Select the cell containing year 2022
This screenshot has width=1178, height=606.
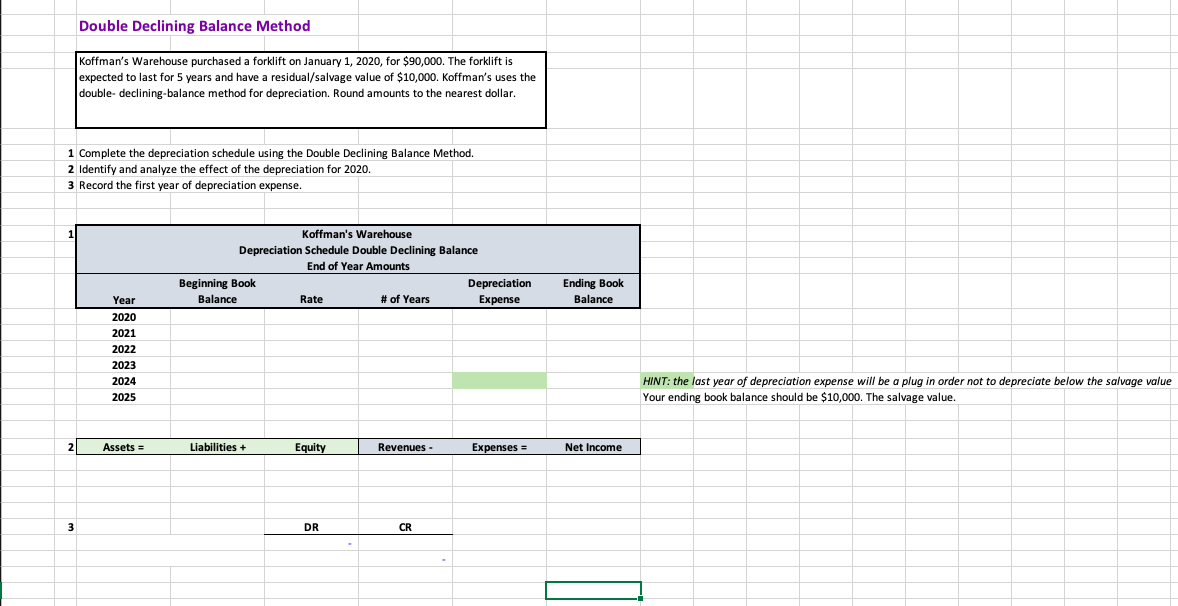pos(124,348)
